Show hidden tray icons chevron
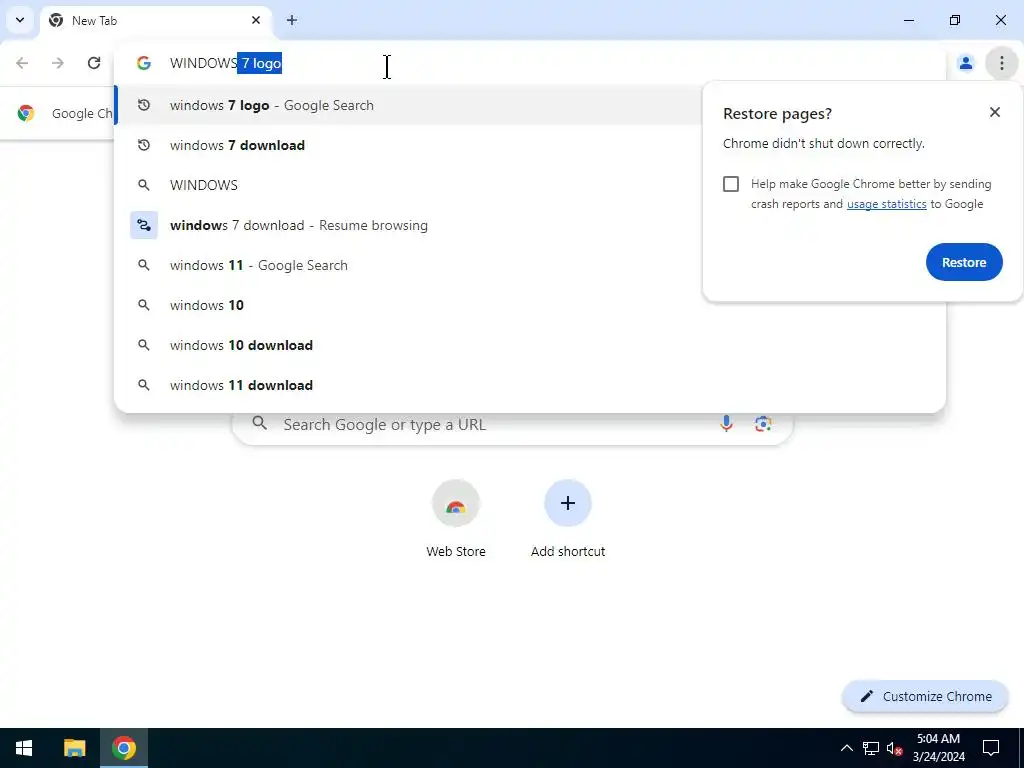The height and width of the screenshot is (768, 1024). click(x=846, y=748)
